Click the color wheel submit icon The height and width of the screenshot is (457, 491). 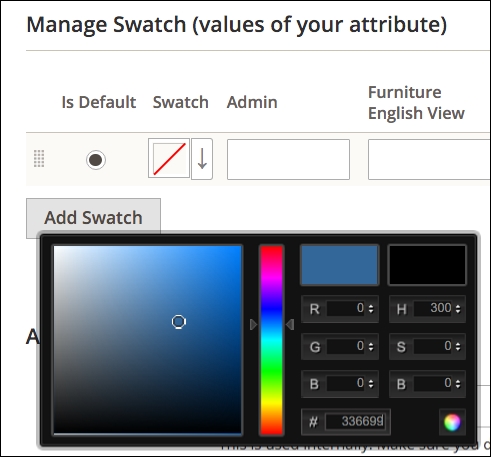452,422
